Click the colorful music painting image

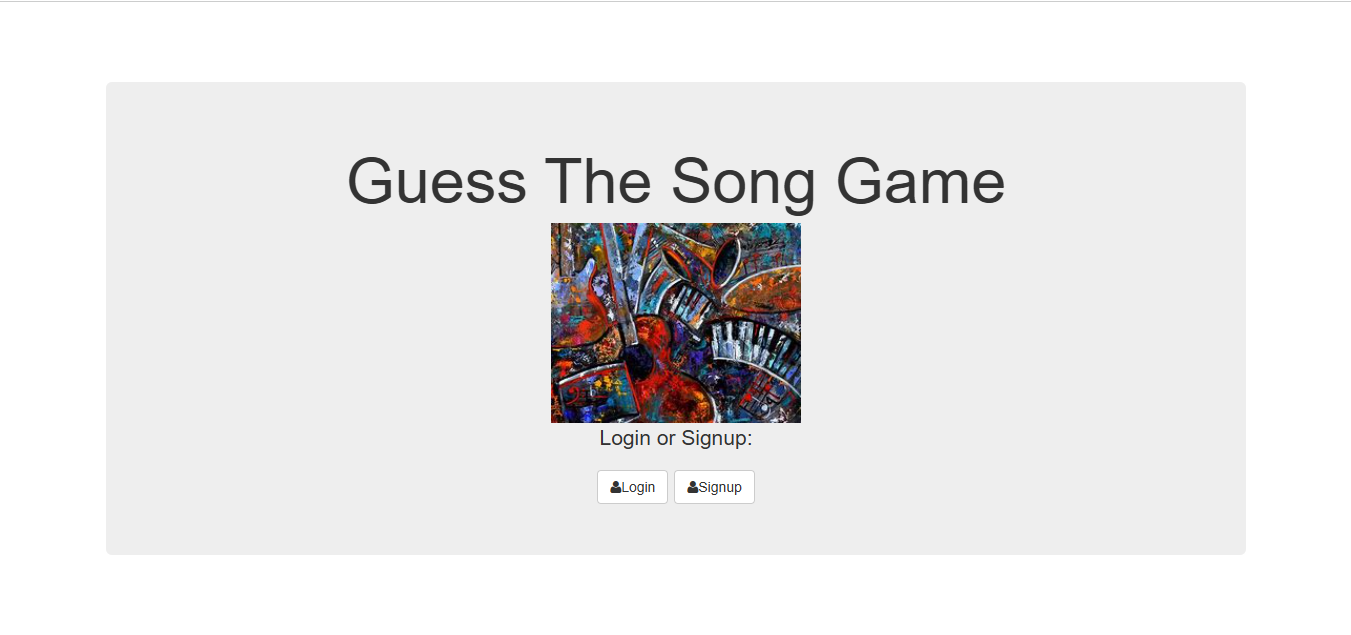coord(676,323)
